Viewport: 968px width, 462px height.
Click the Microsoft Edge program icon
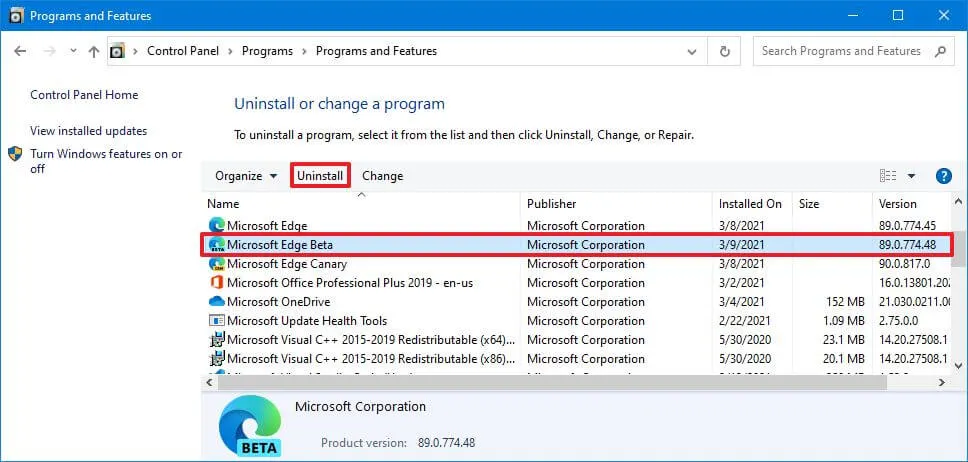pyautogui.click(x=216, y=226)
